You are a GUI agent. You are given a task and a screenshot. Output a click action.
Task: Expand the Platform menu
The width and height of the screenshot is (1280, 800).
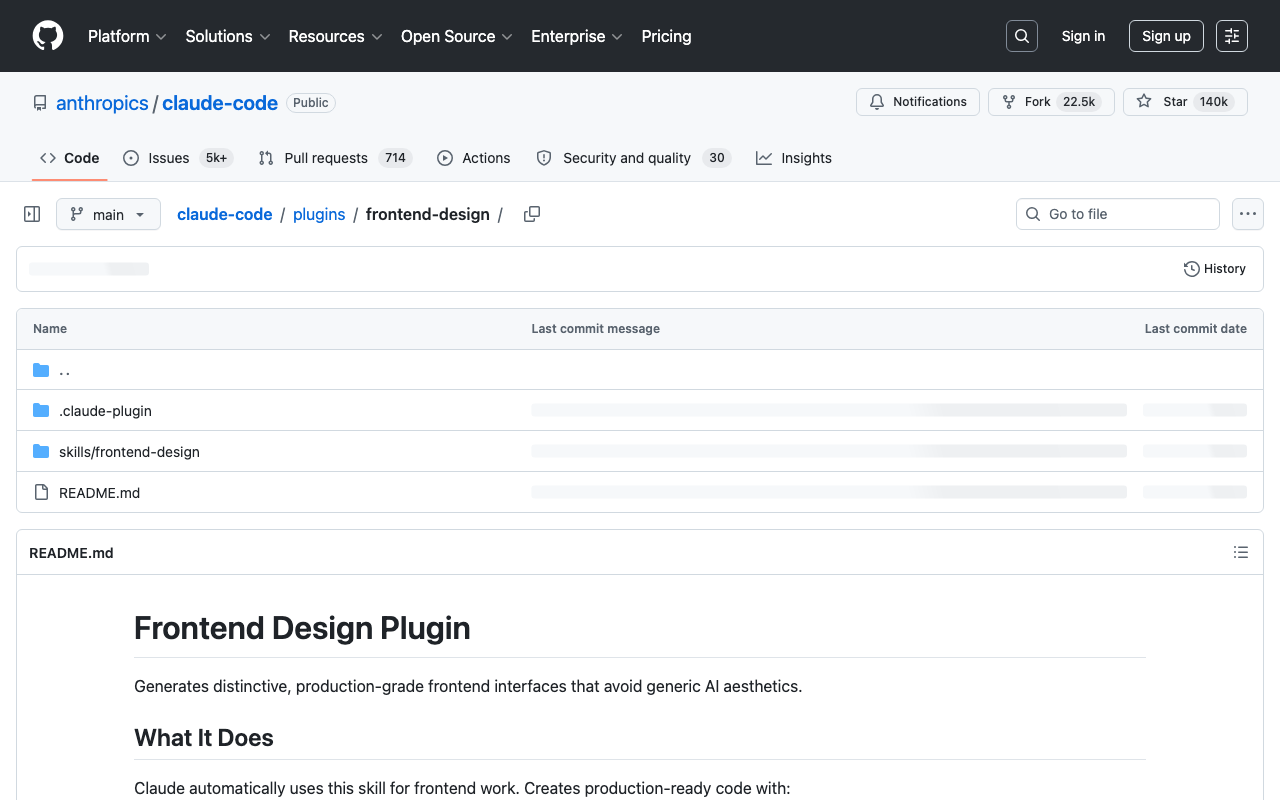pos(127,36)
